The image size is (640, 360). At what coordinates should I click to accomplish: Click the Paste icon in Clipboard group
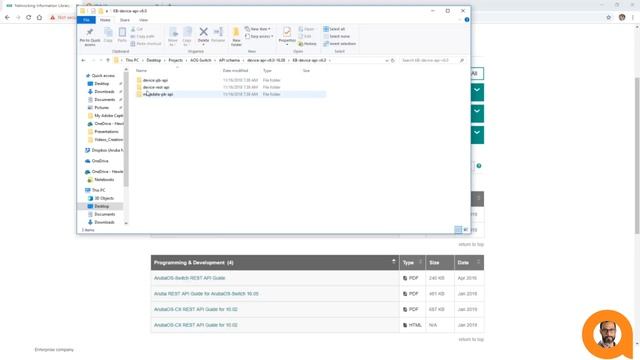[122, 35]
